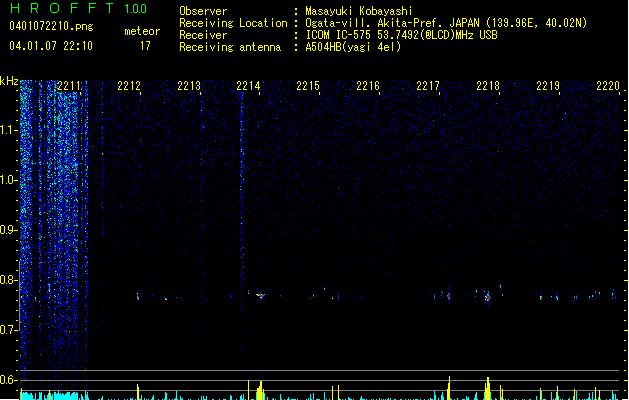Click the 0.7 frequency axis label
The width and height of the screenshot is (629, 400).
click(8, 330)
